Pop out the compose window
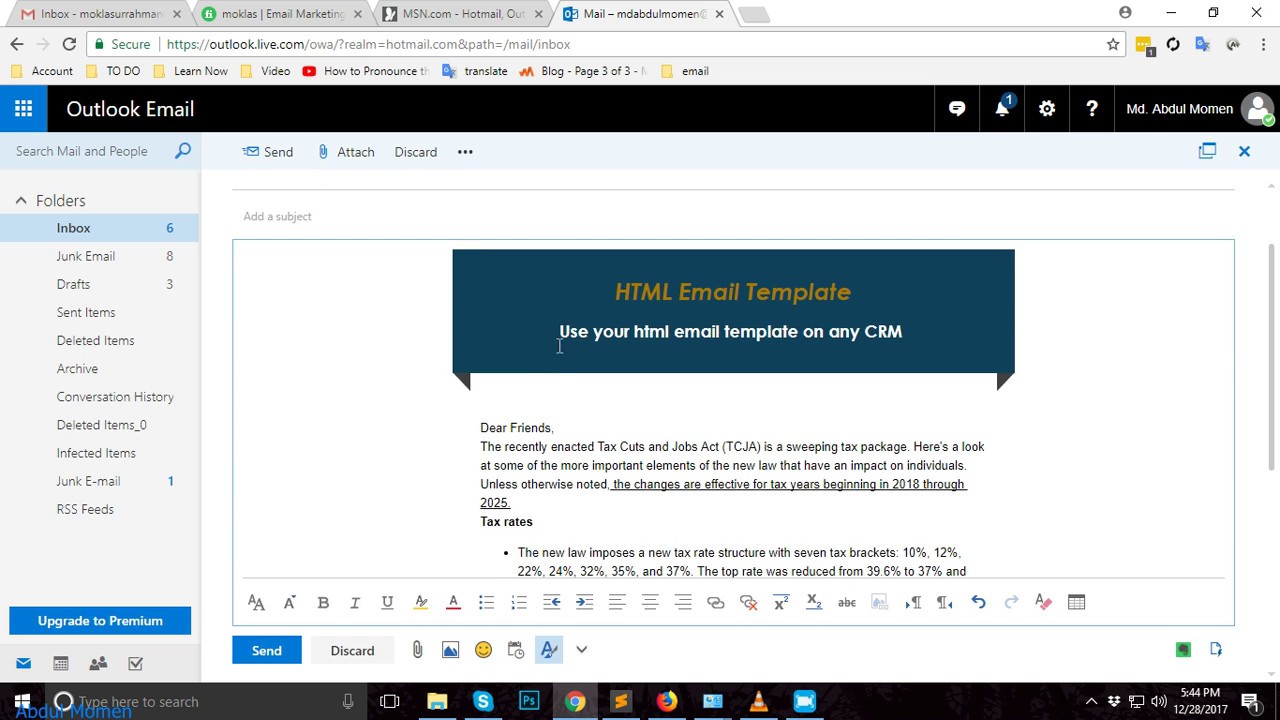Image resolution: width=1280 pixels, height=720 pixels. coord(1207,151)
